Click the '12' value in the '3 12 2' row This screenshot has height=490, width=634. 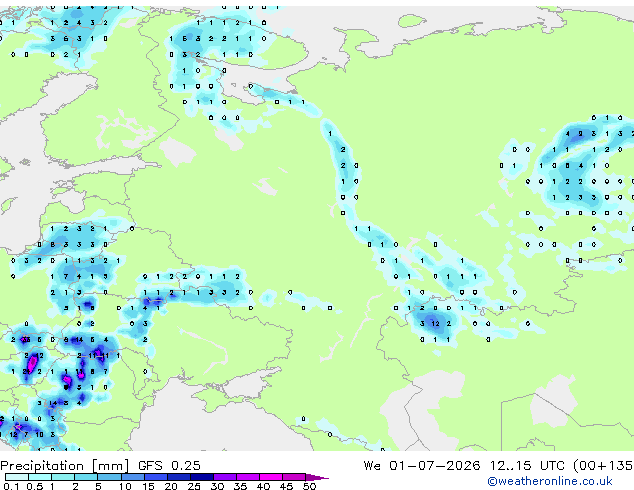click(x=435, y=323)
